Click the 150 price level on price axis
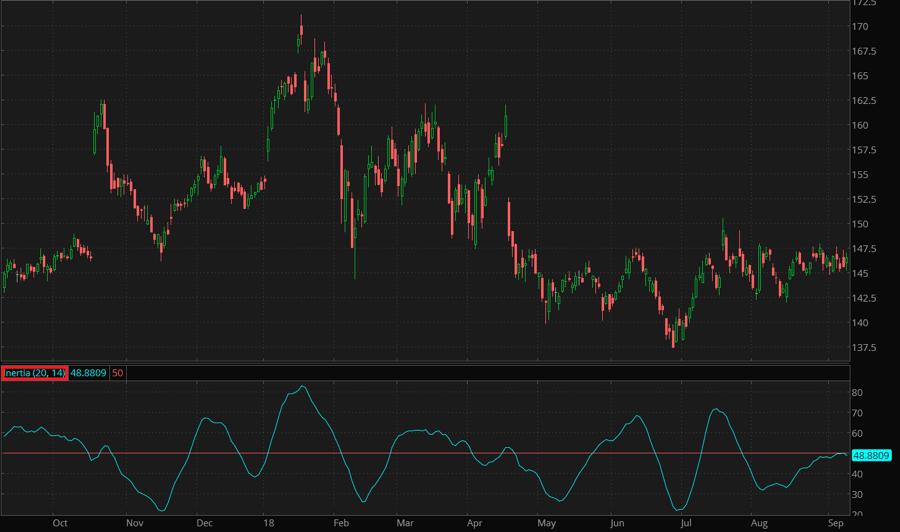900x532 pixels. pyautogui.click(x=859, y=224)
